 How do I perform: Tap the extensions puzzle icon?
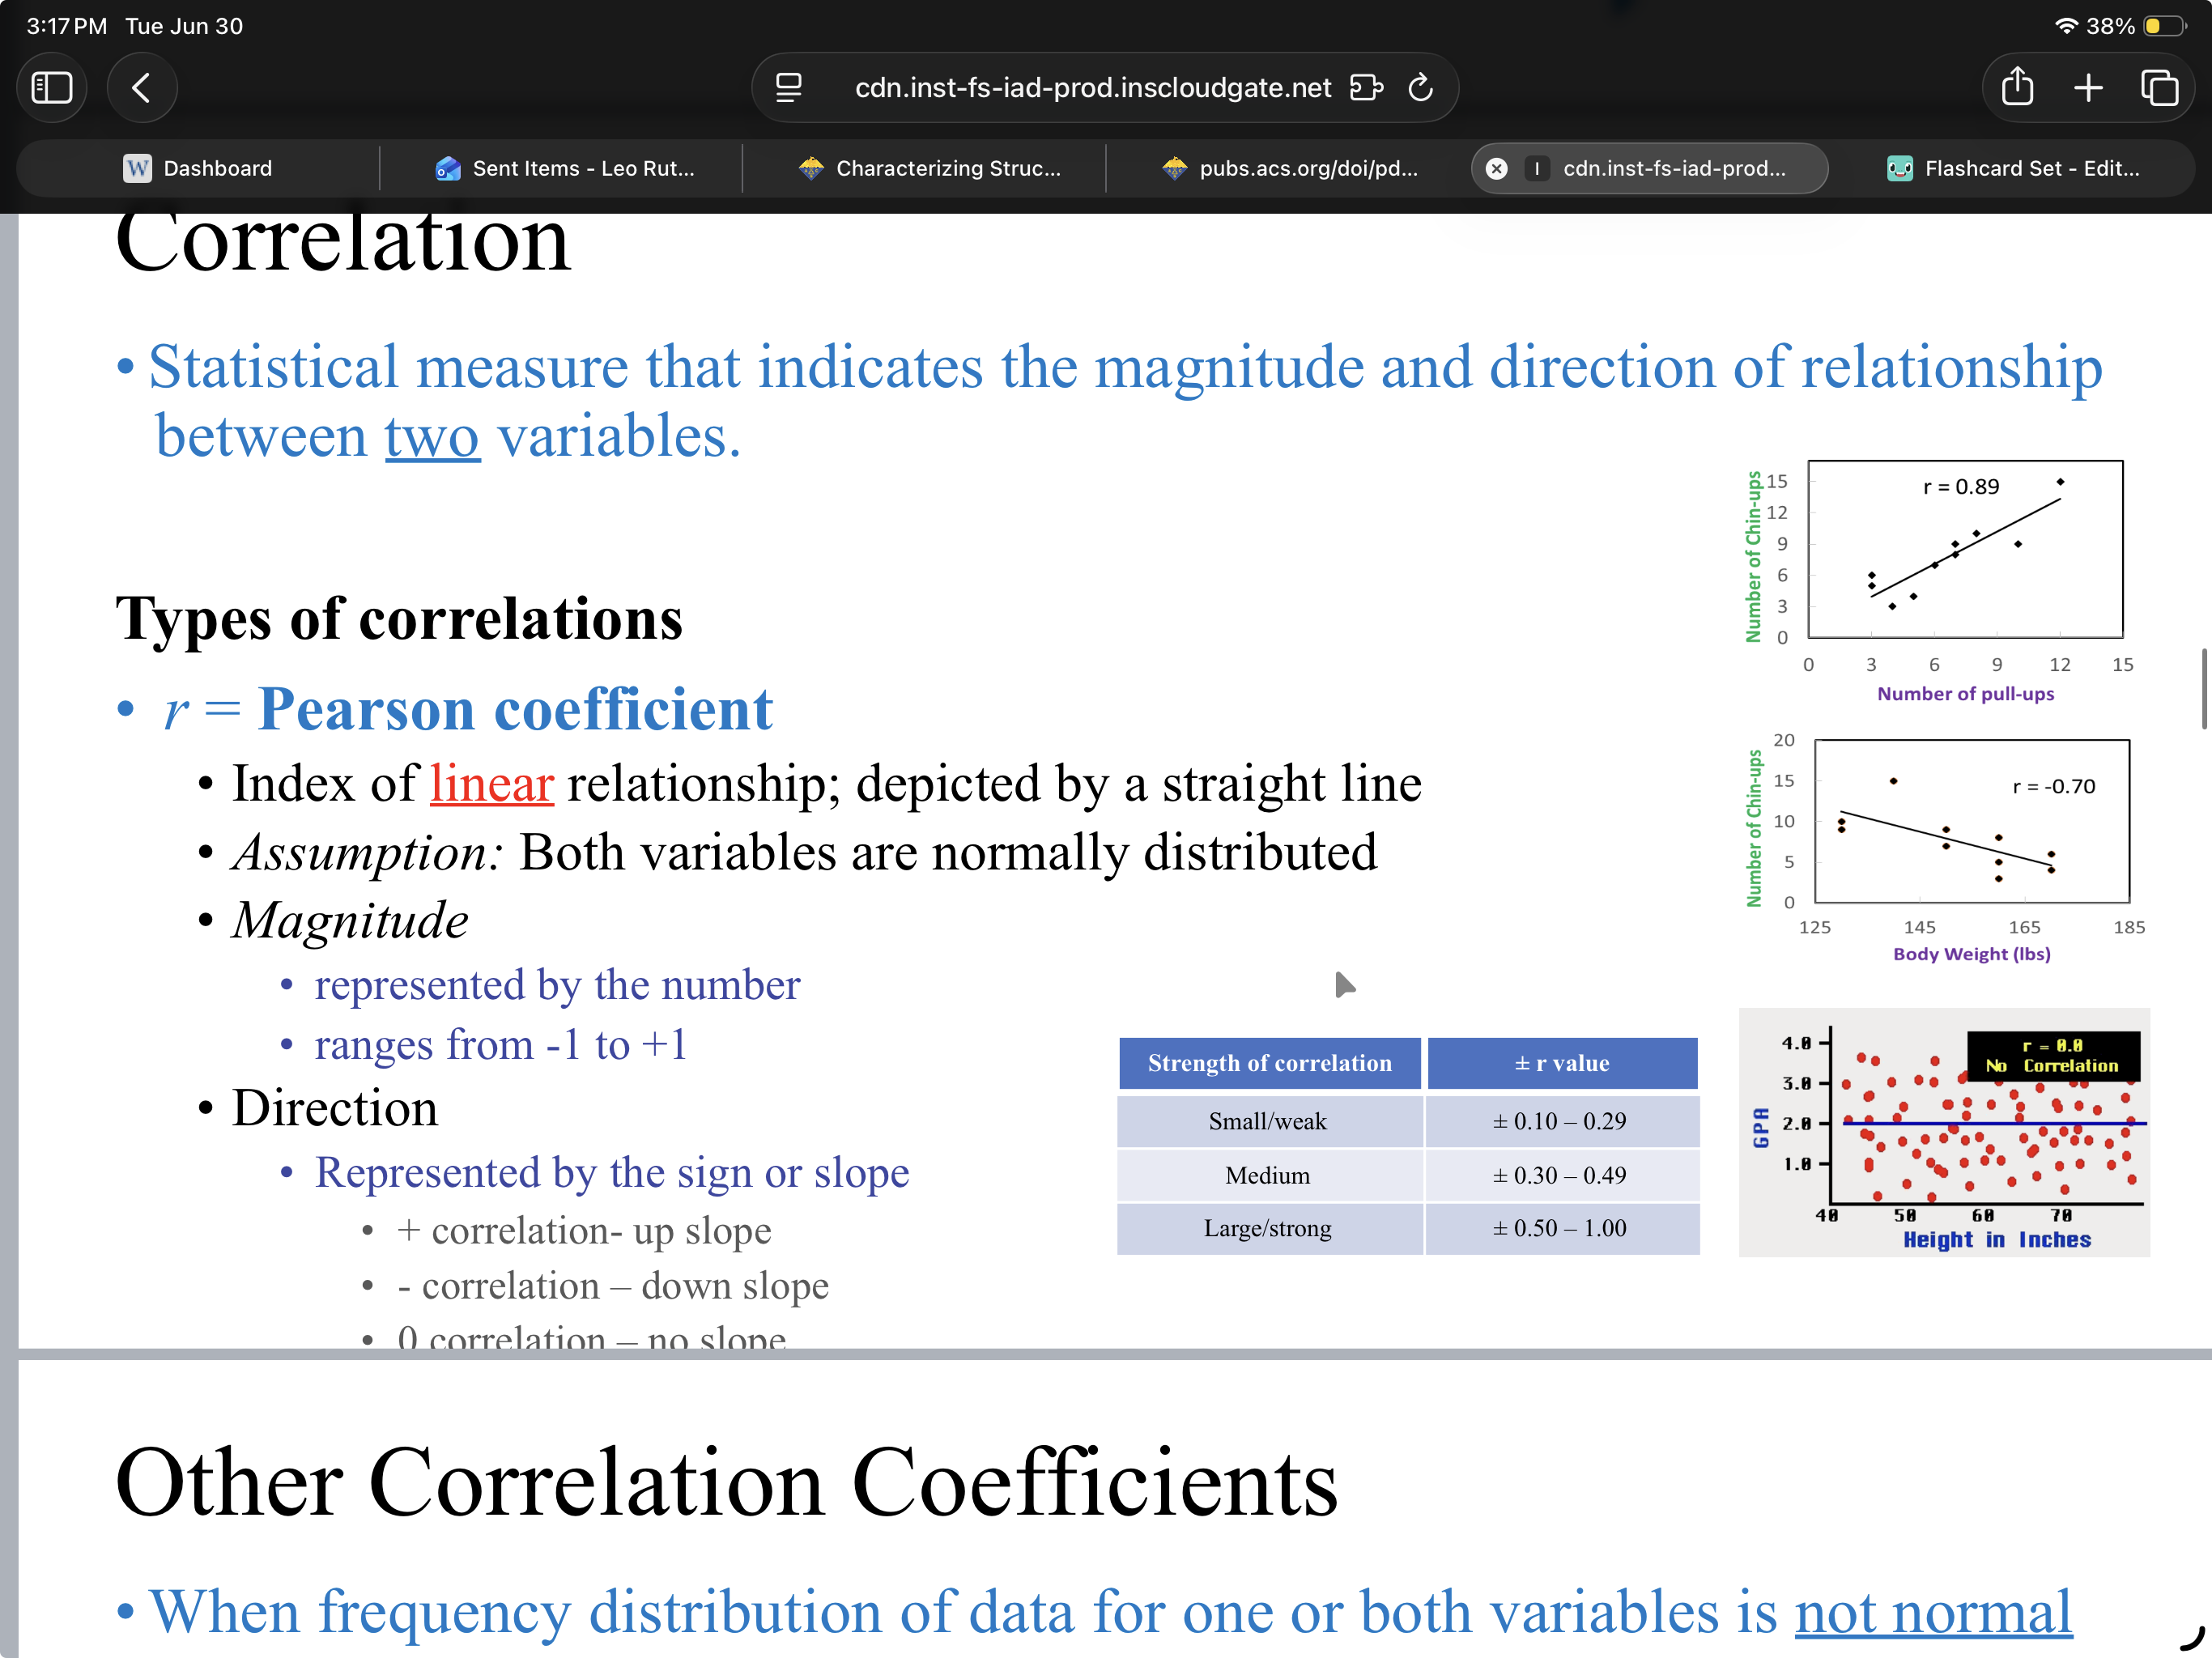pyautogui.click(x=1366, y=88)
